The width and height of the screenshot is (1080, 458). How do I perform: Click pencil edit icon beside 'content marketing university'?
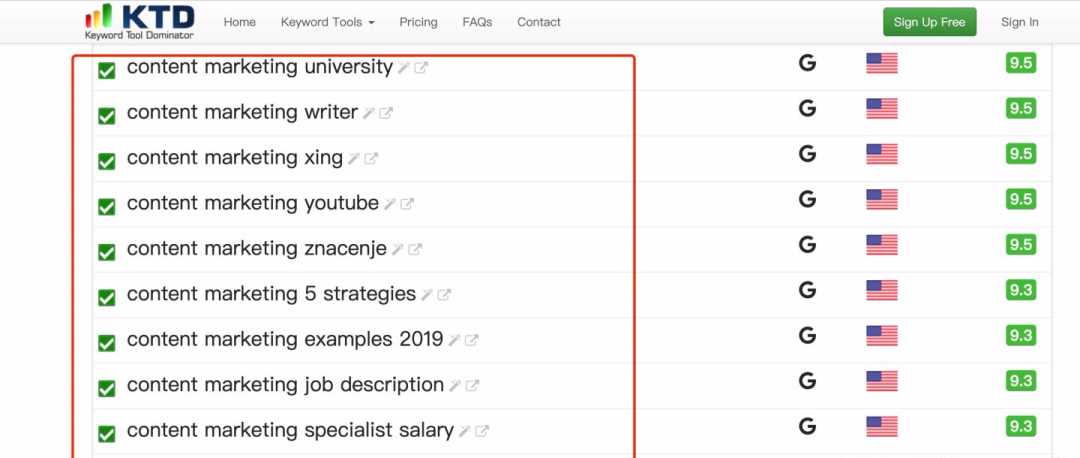click(404, 68)
